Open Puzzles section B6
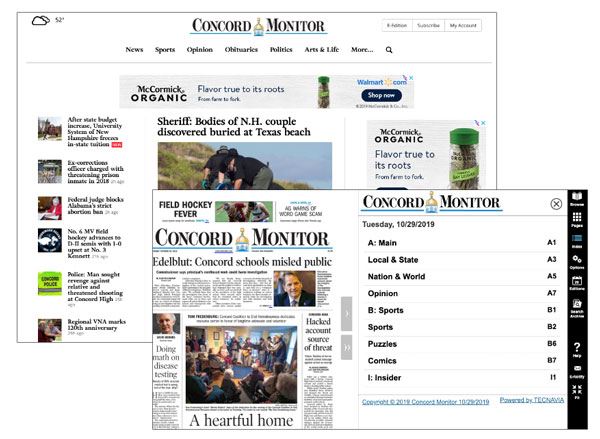Viewport: 600px width, 439px height. point(462,344)
